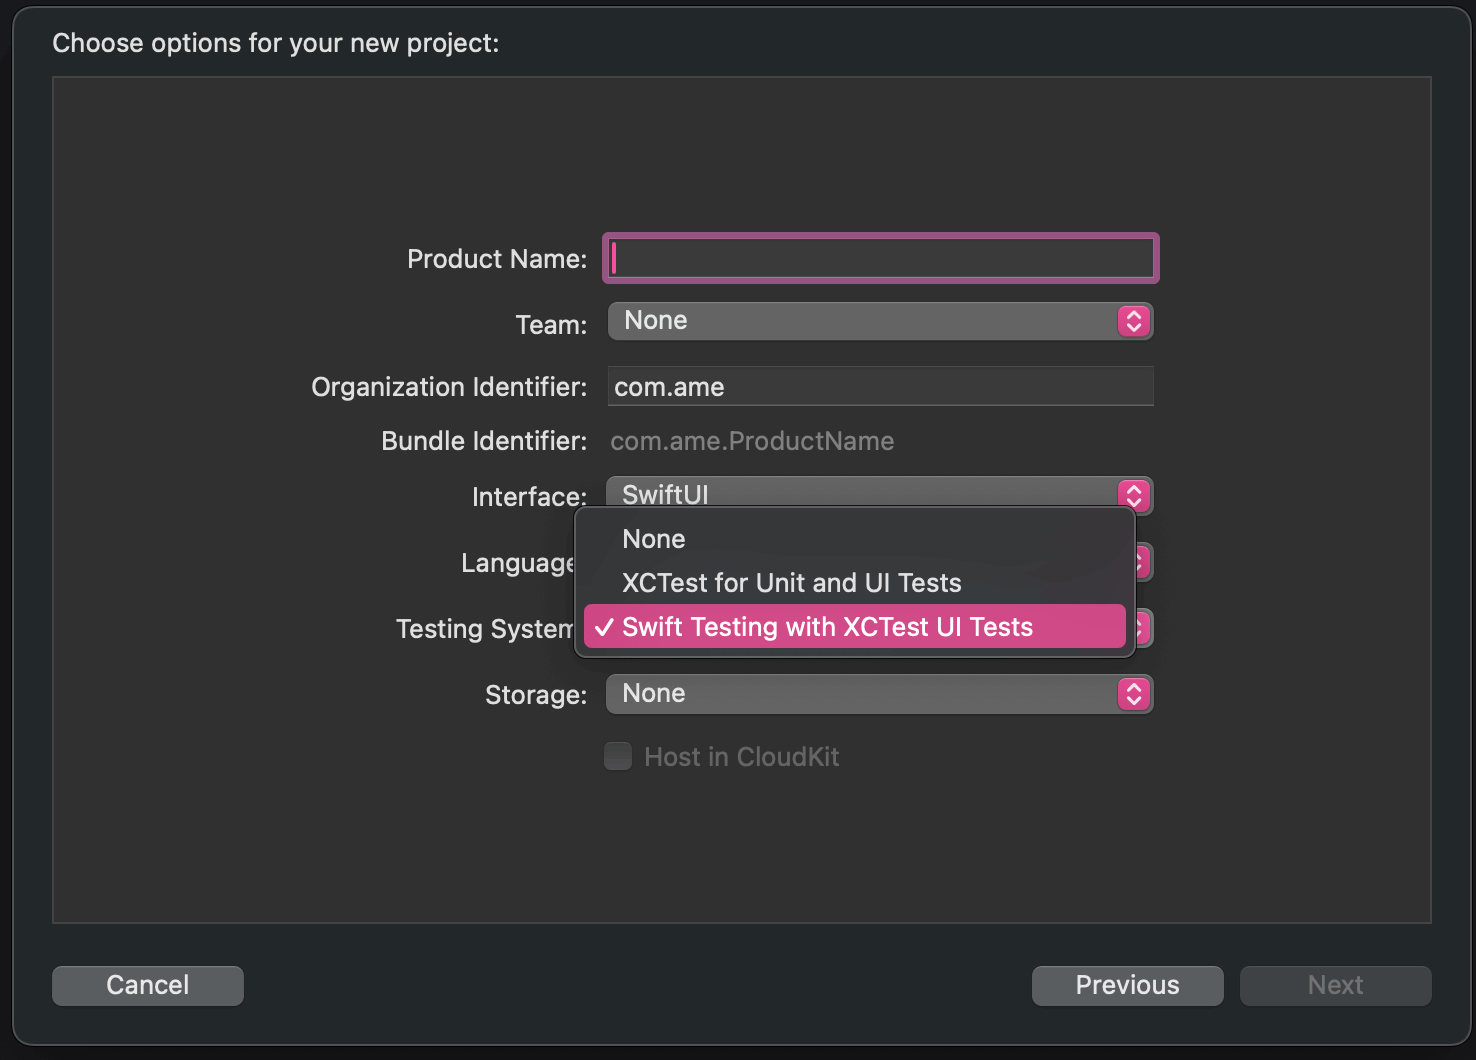Viewport: 1476px width, 1060px height.
Task: Click the Team label
Action: [x=551, y=325]
